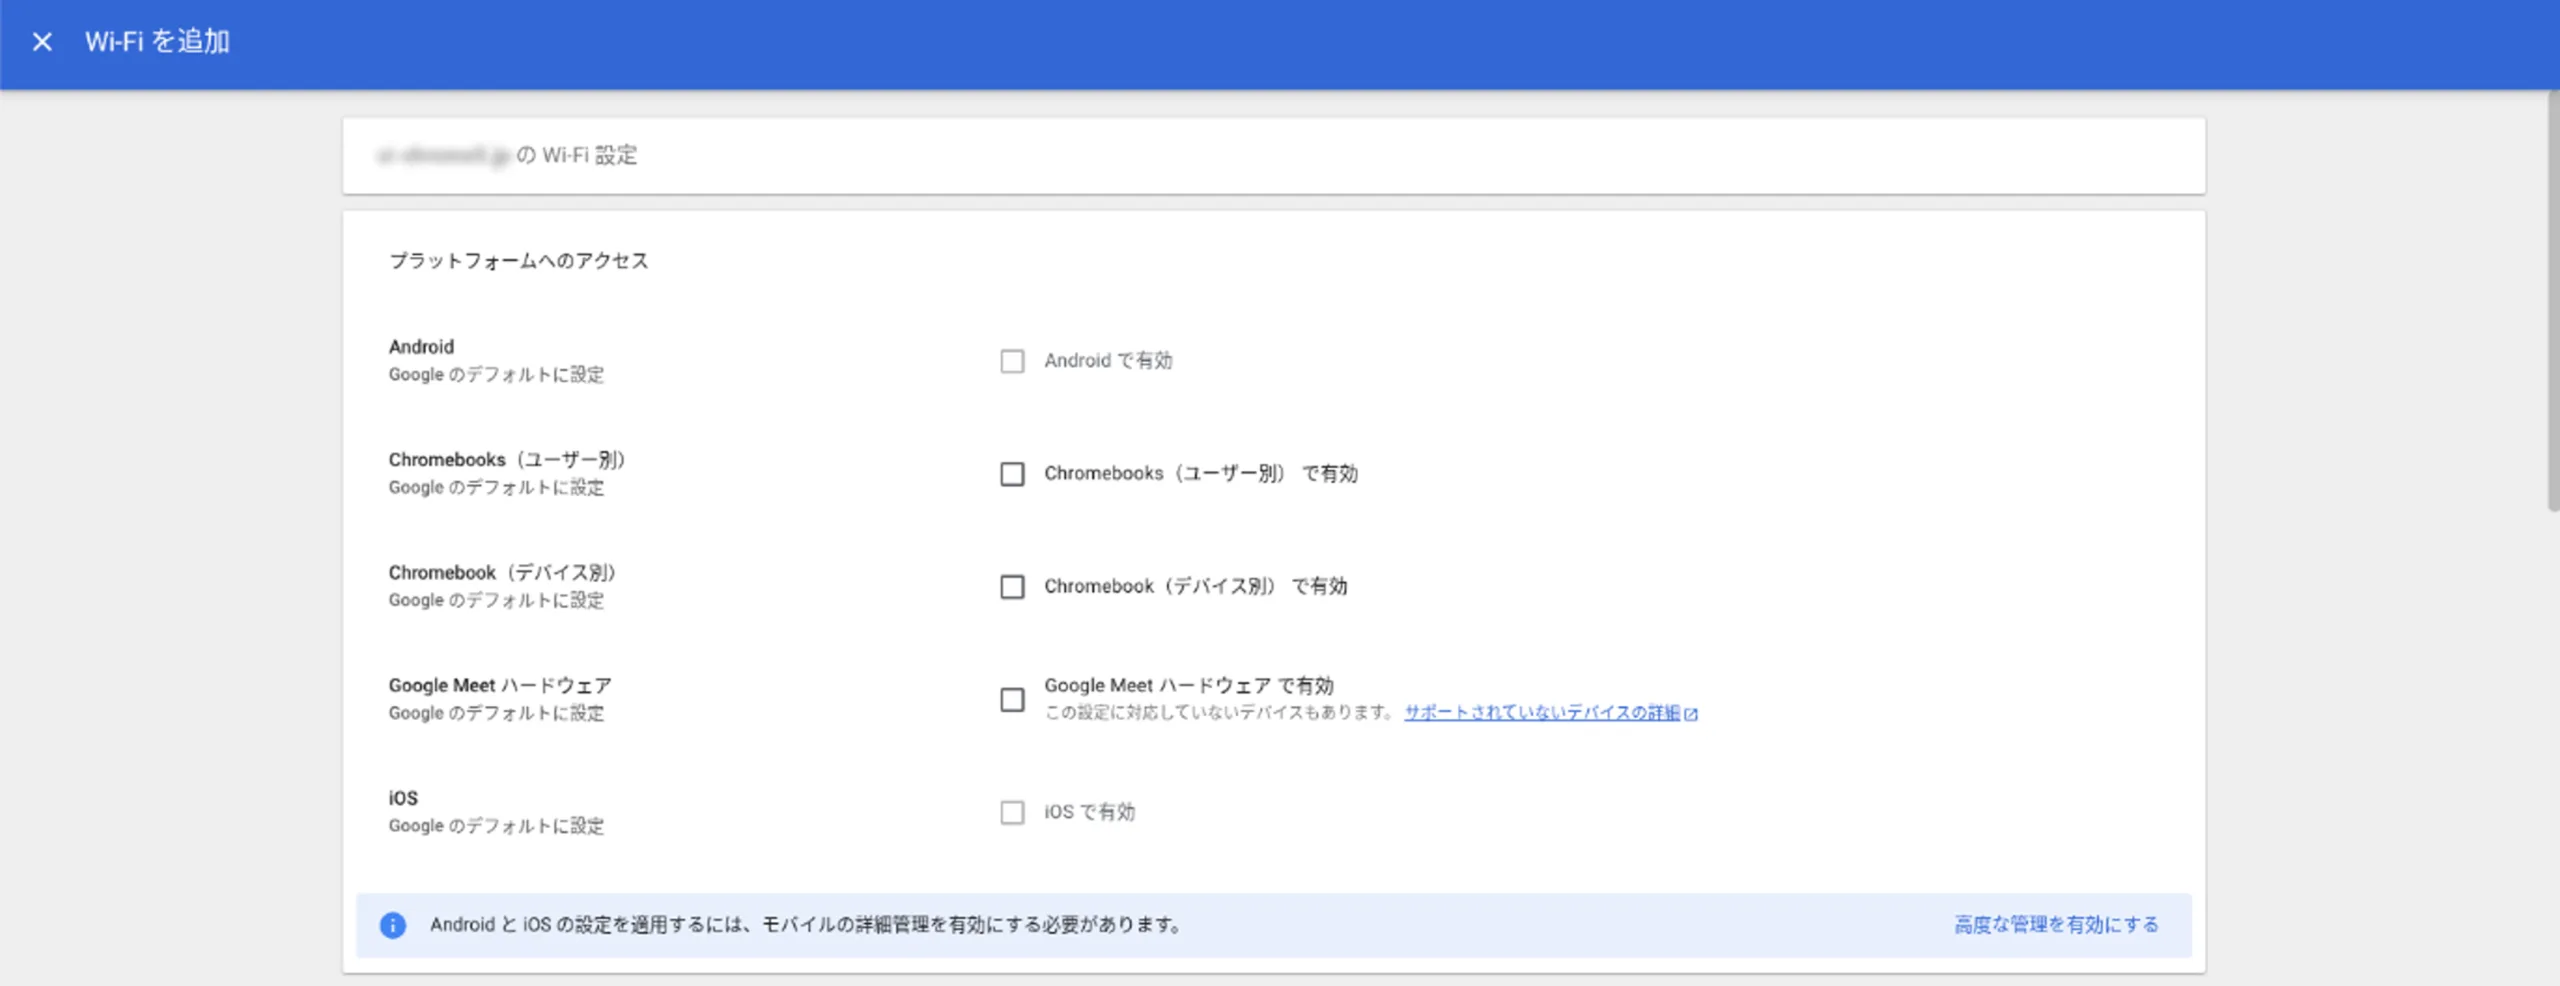Click the Android platform row label

(421, 347)
